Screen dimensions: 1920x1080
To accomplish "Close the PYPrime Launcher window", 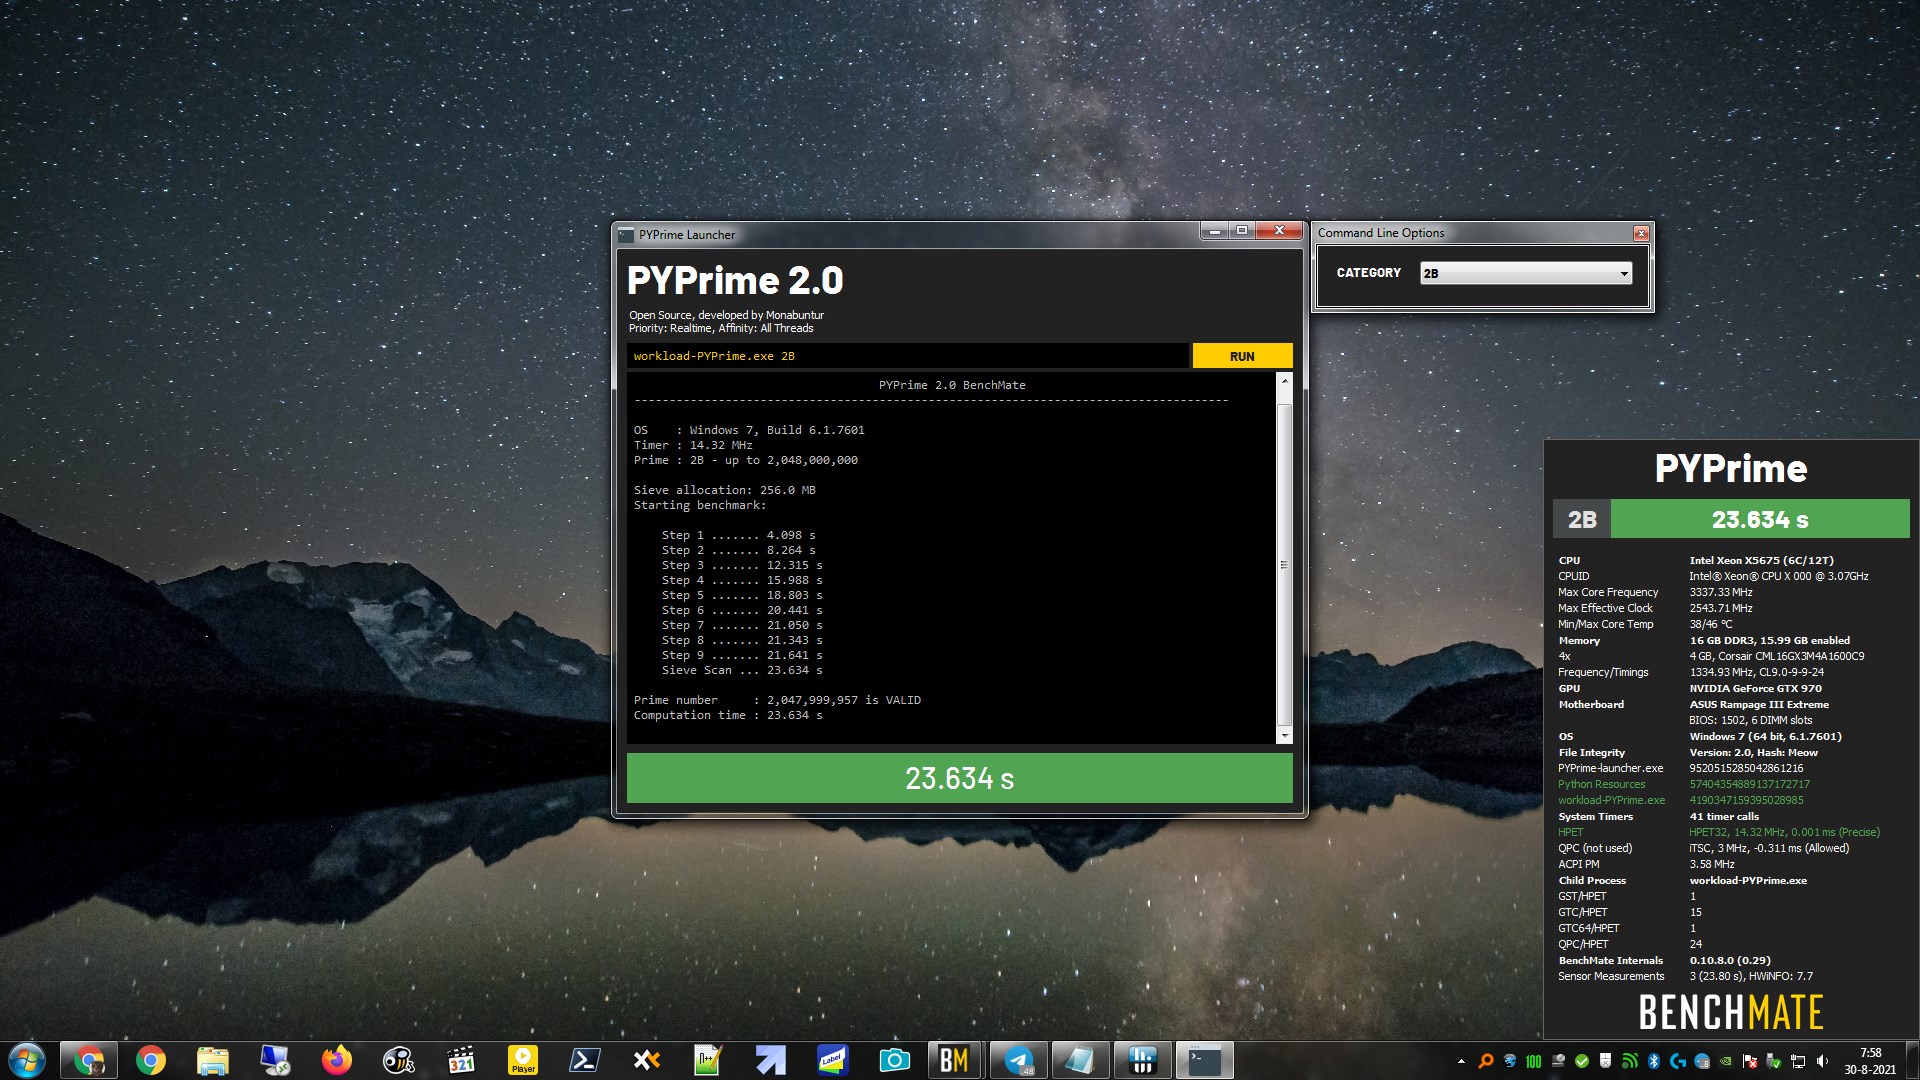I will coord(1279,231).
